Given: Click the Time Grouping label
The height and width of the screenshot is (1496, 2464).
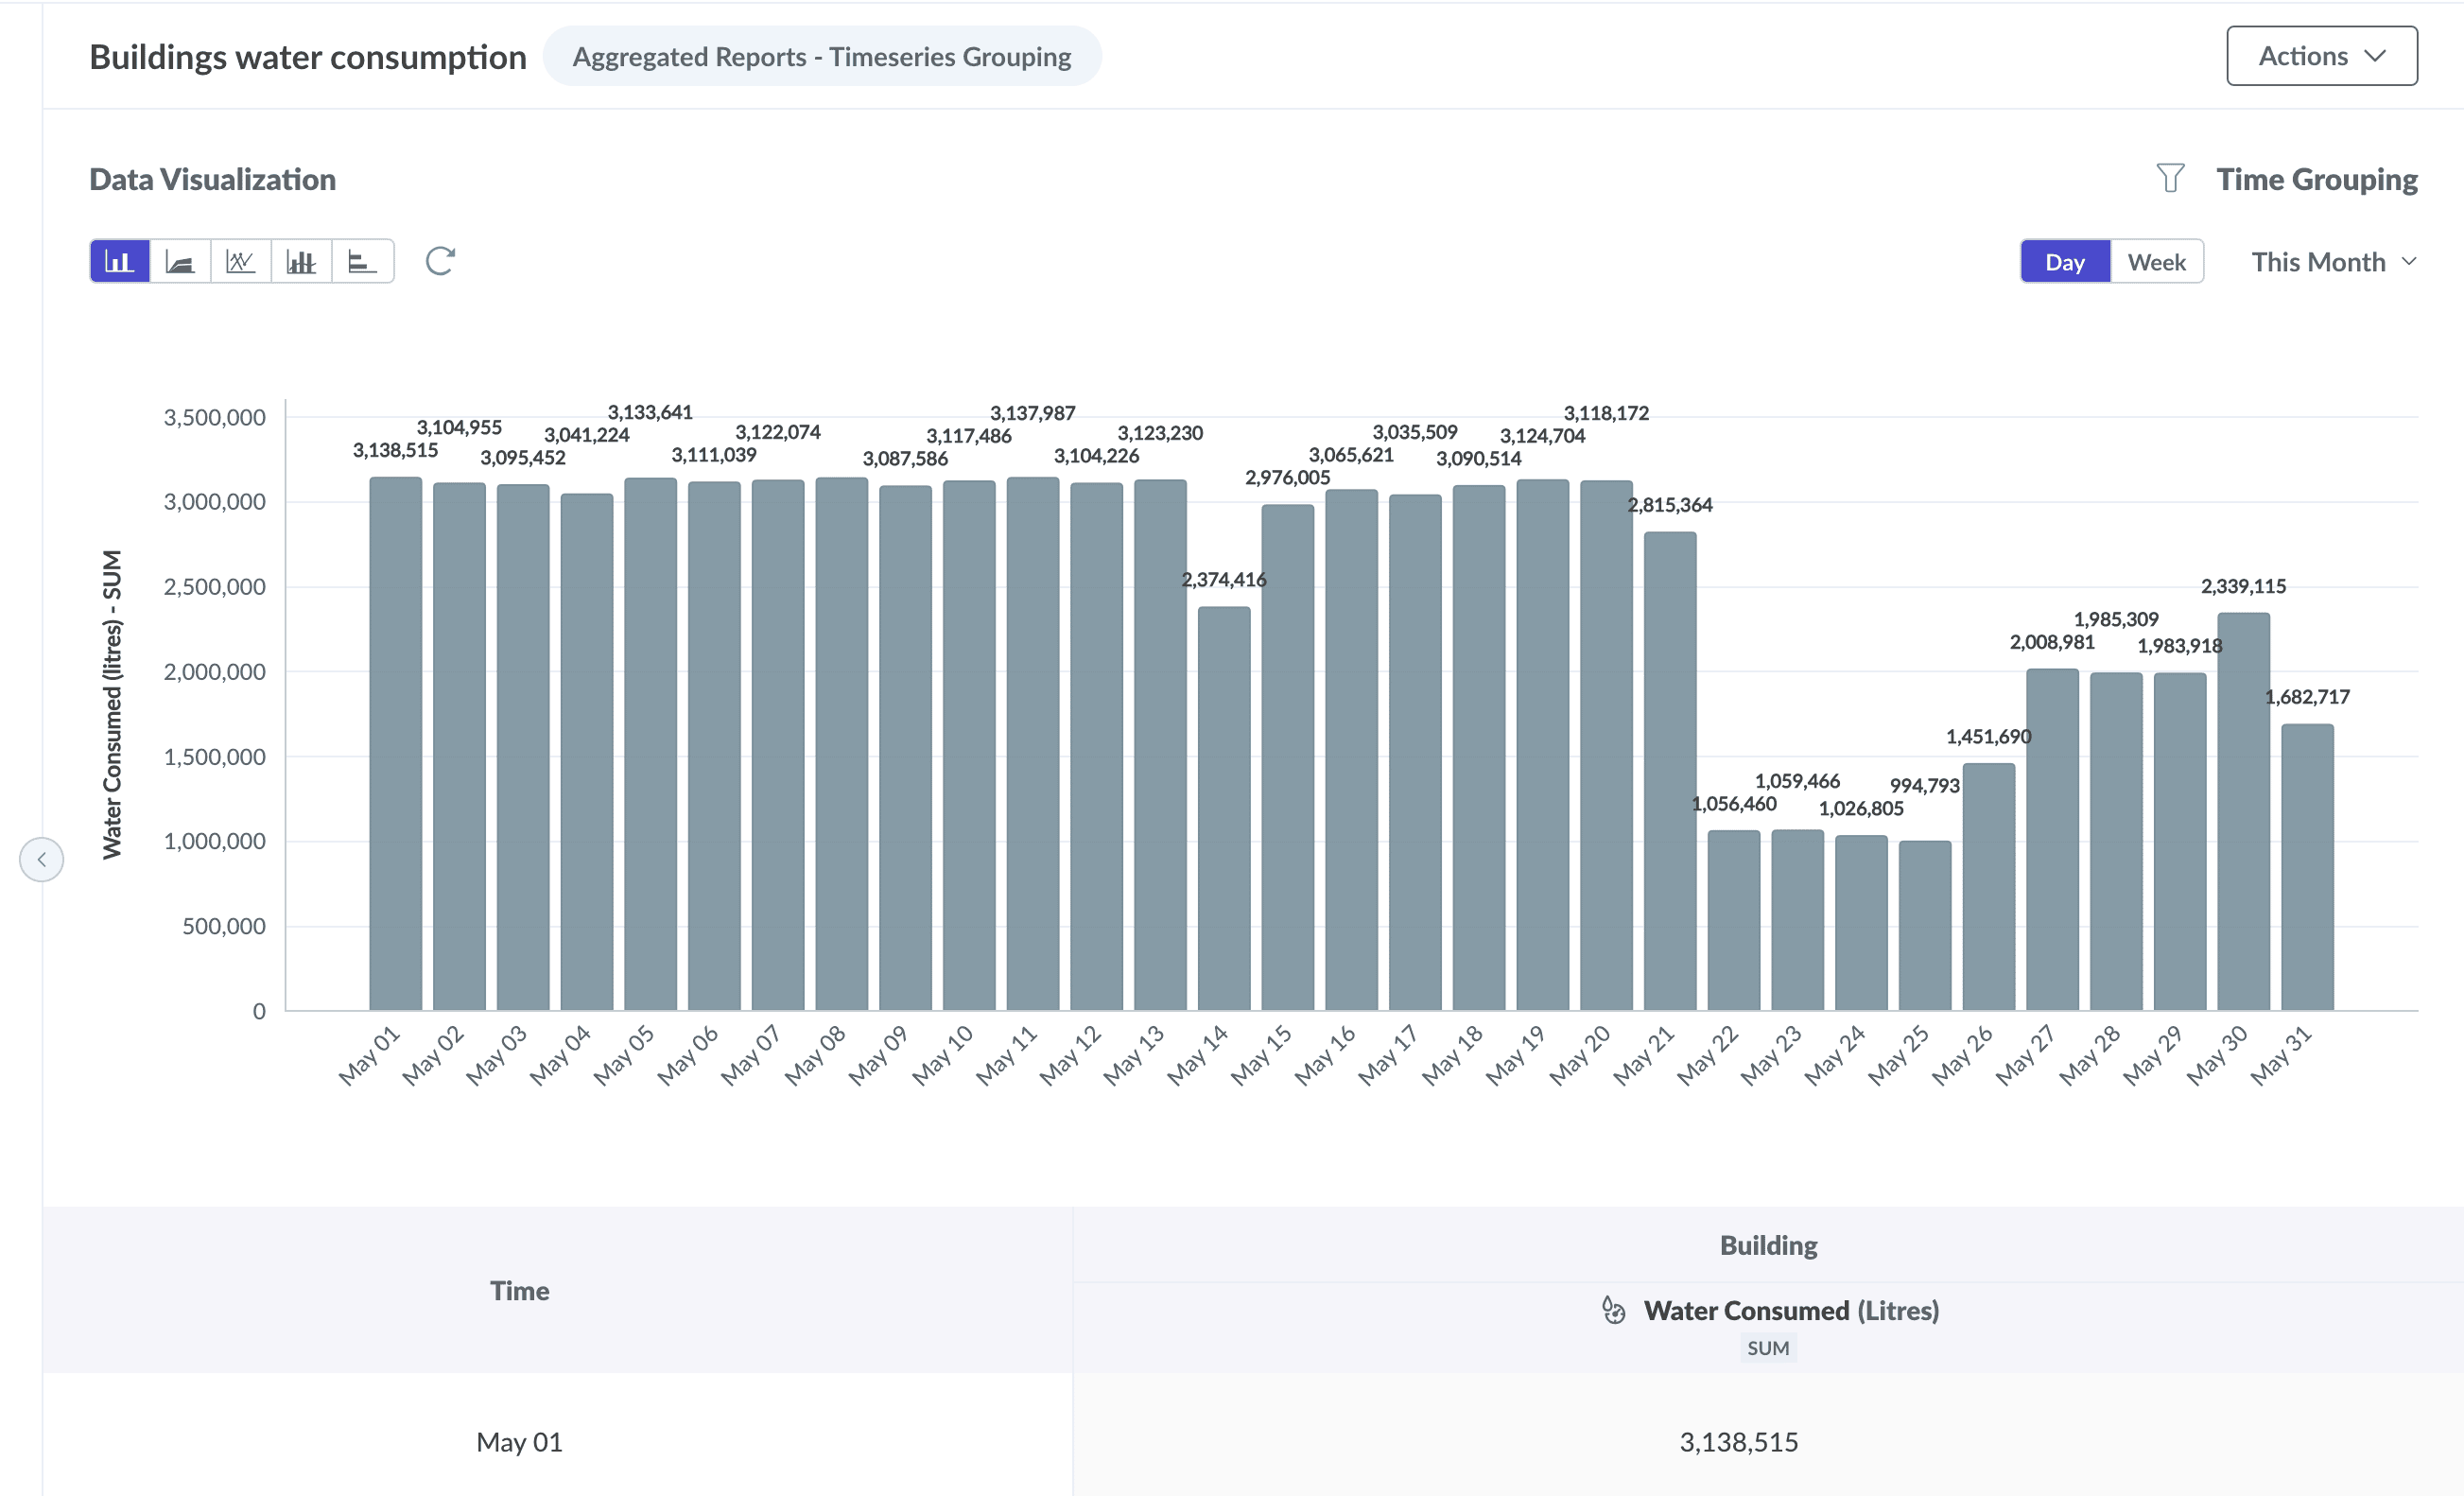Looking at the screenshot, I should pyautogui.click(x=2316, y=179).
